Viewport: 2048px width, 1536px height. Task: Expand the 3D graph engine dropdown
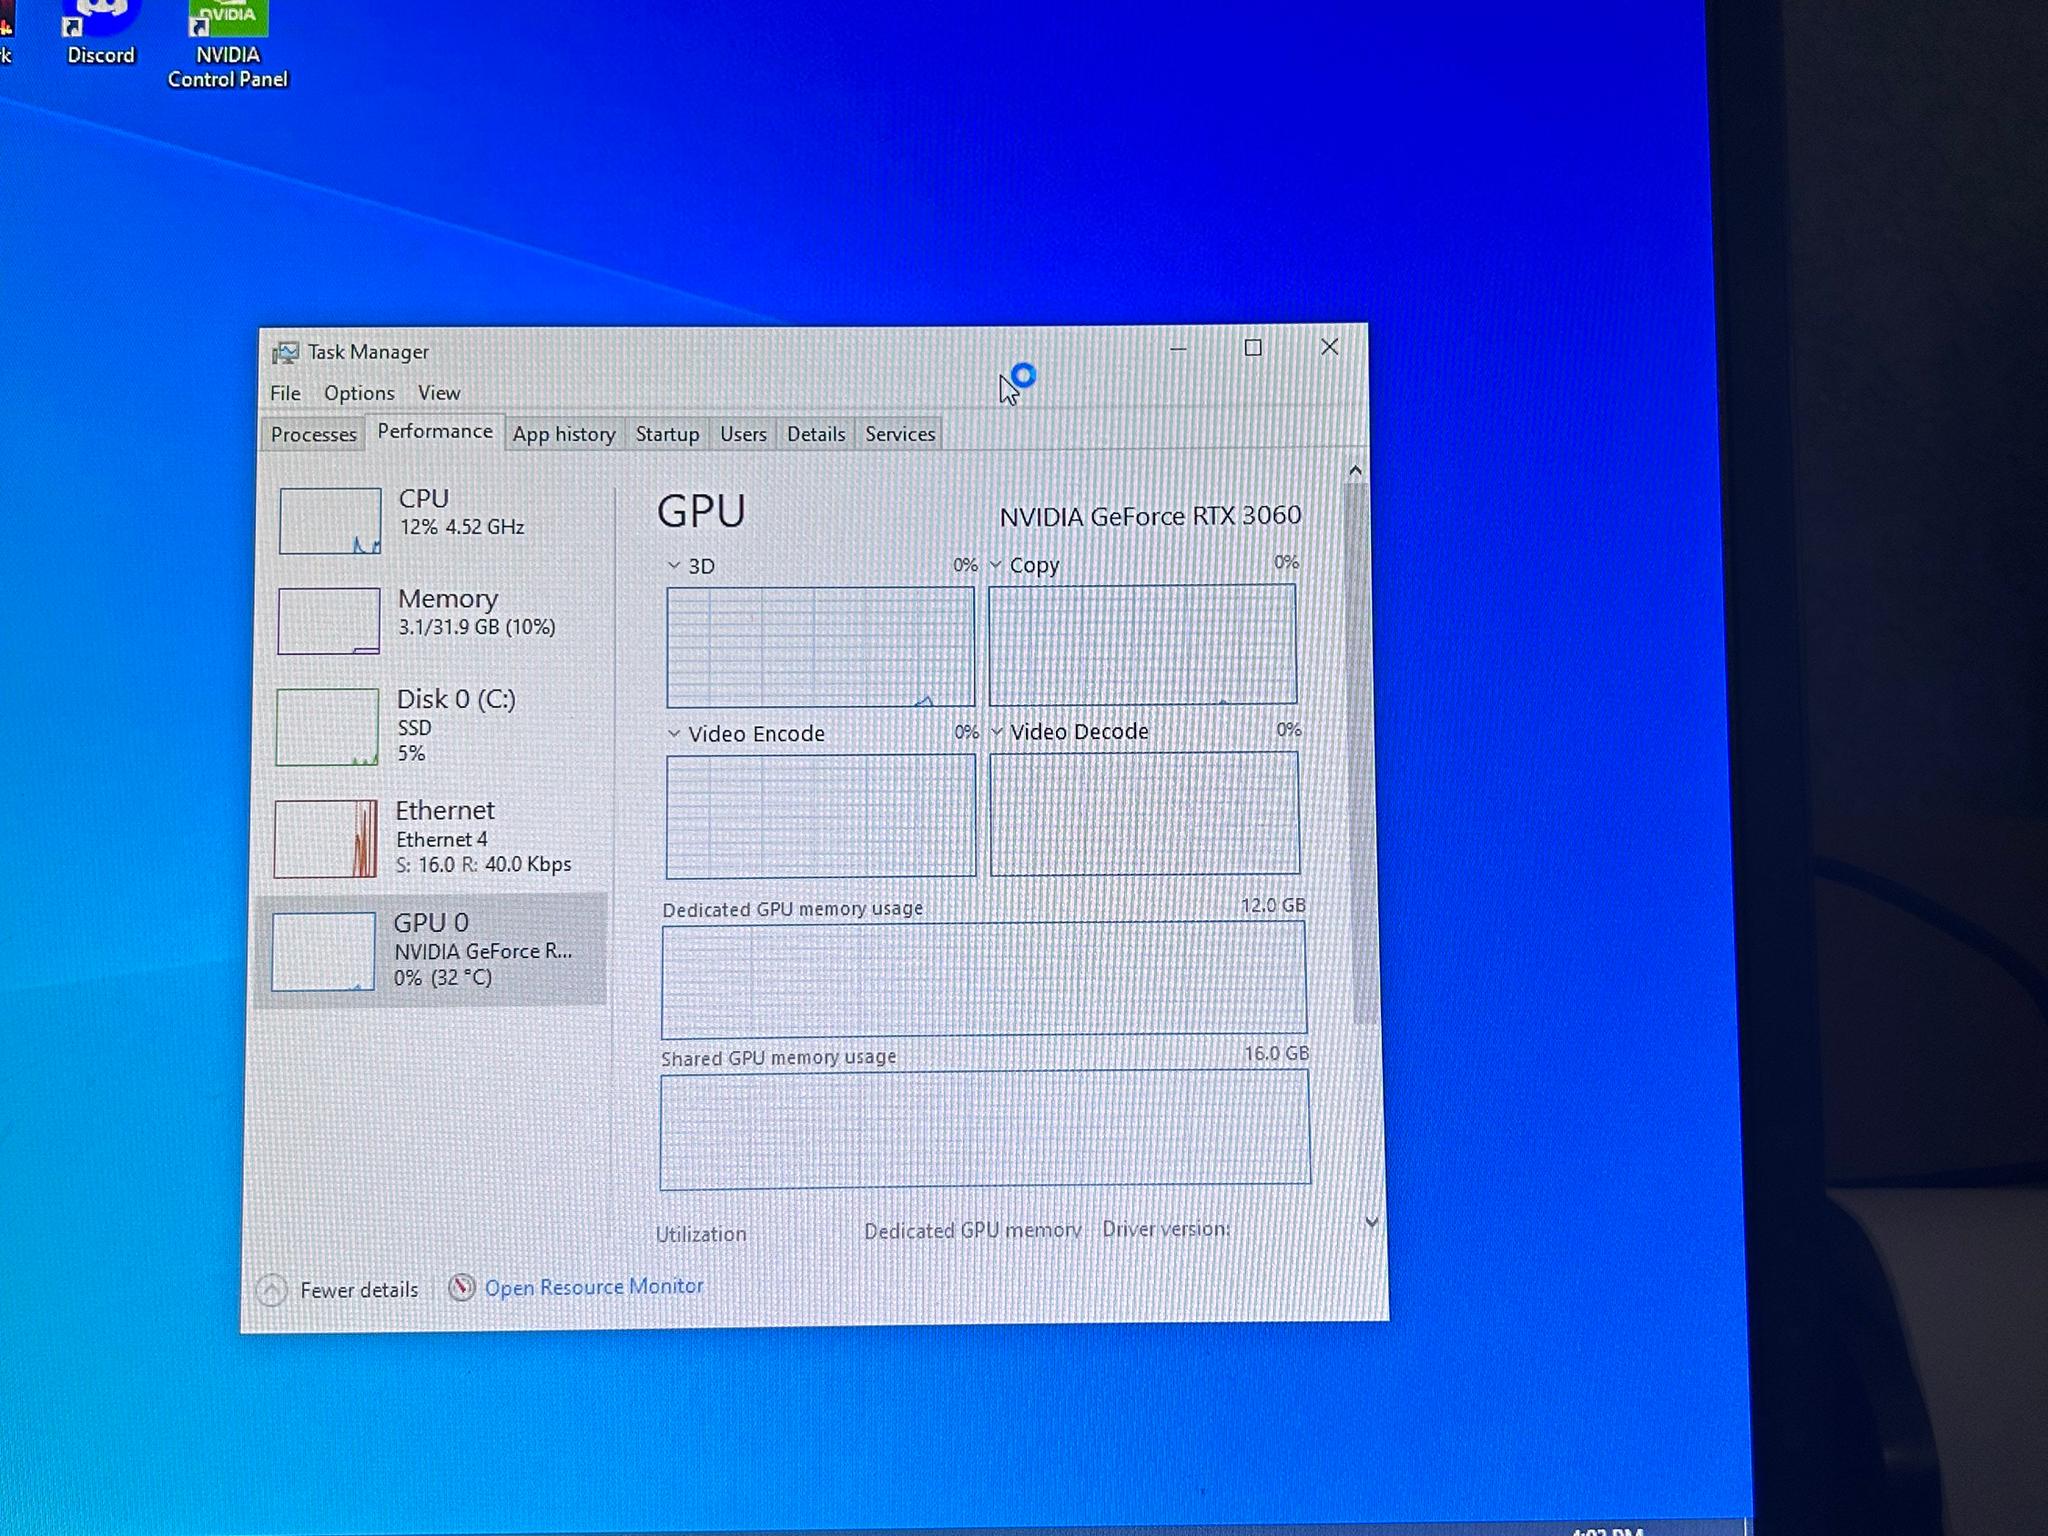click(x=674, y=566)
